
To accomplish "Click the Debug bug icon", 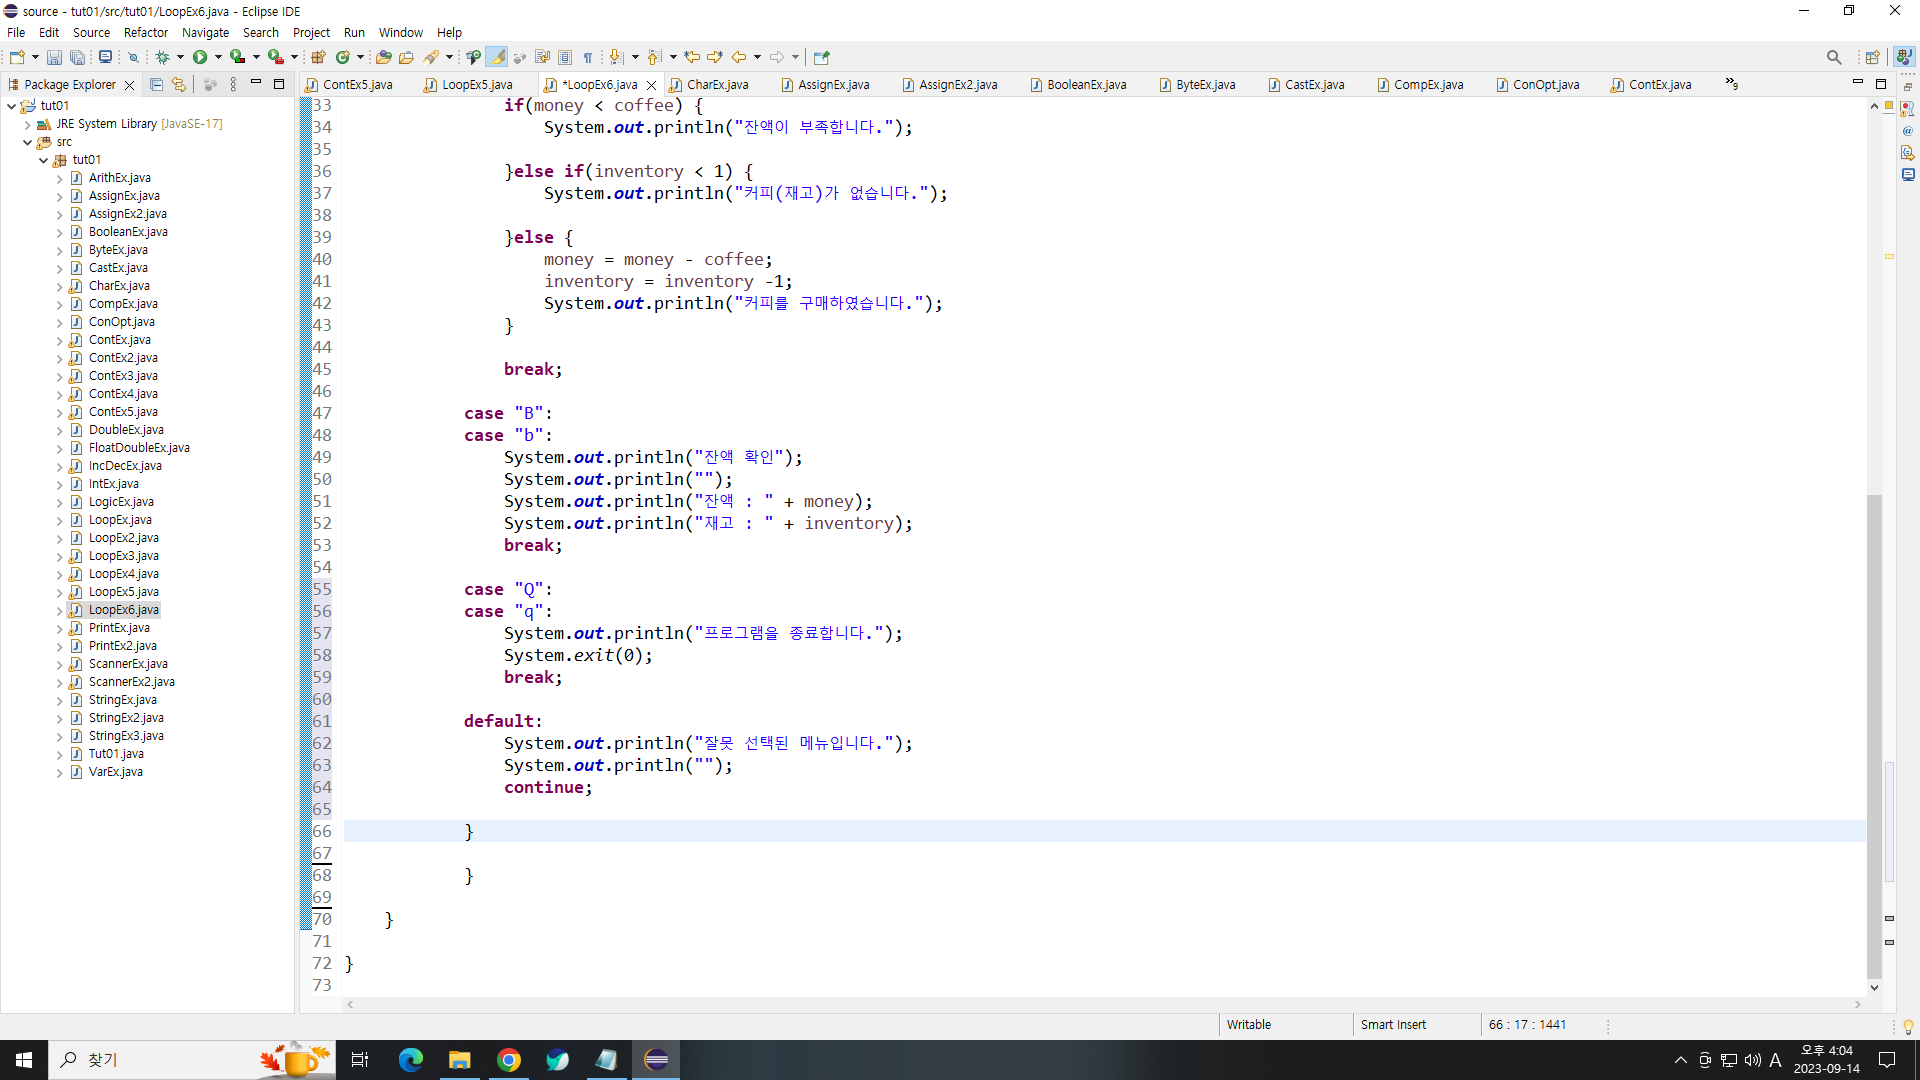I will point(163,57).
